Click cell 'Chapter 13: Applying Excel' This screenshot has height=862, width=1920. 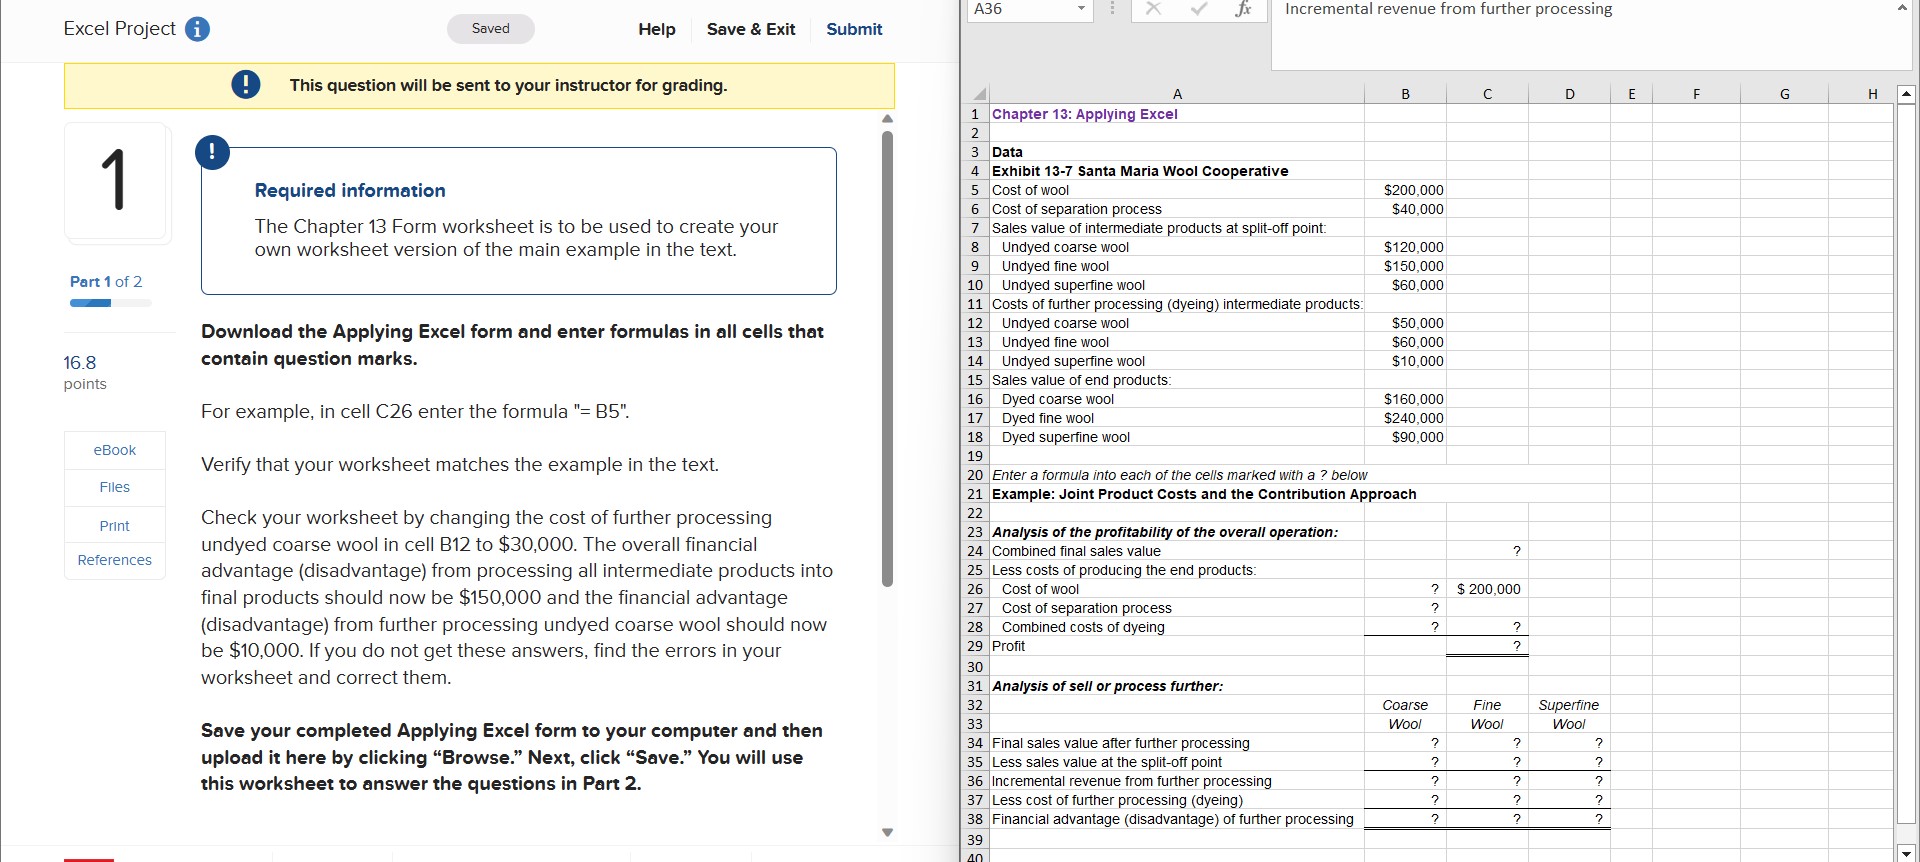pos(1177,114)
